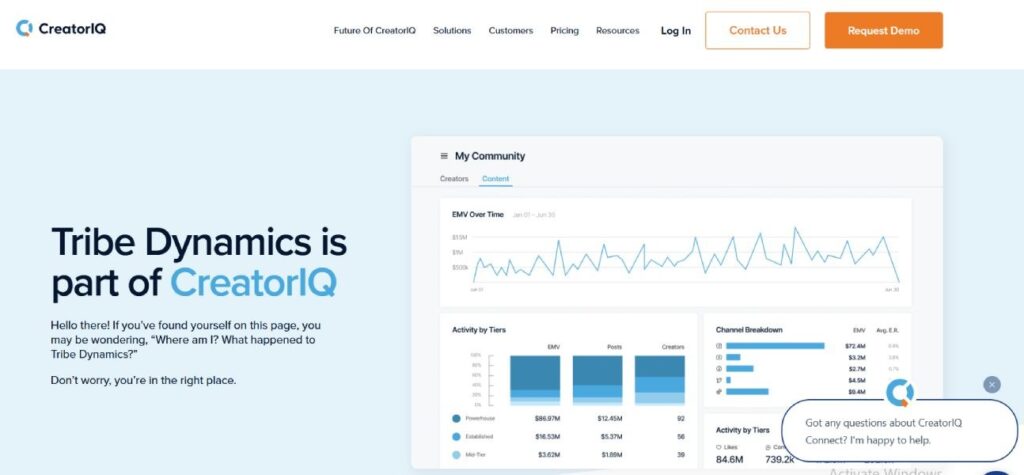This screenshot has height=475, width=1024.
Task: Open the Solutions menu
Action: 452,31
